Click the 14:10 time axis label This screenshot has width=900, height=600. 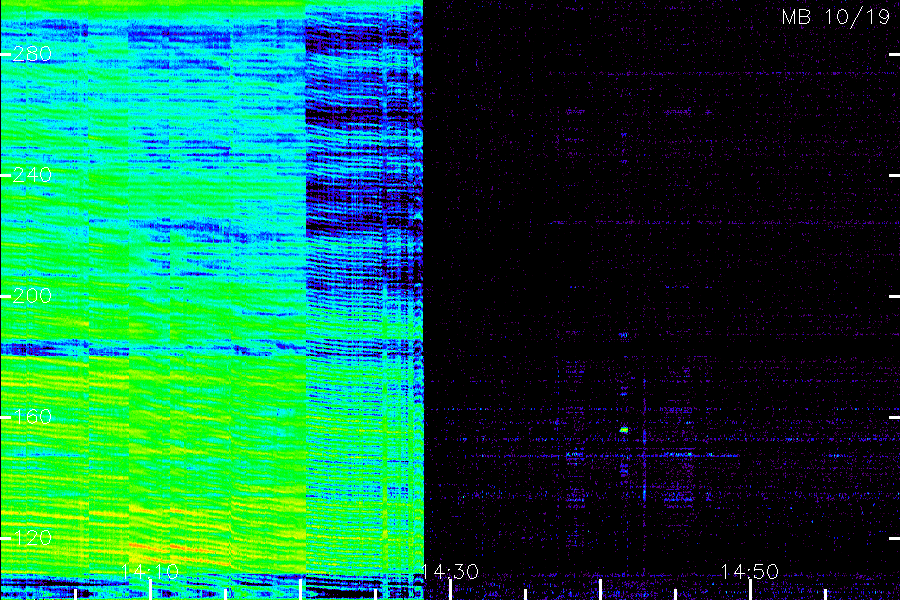pos(150,571)
